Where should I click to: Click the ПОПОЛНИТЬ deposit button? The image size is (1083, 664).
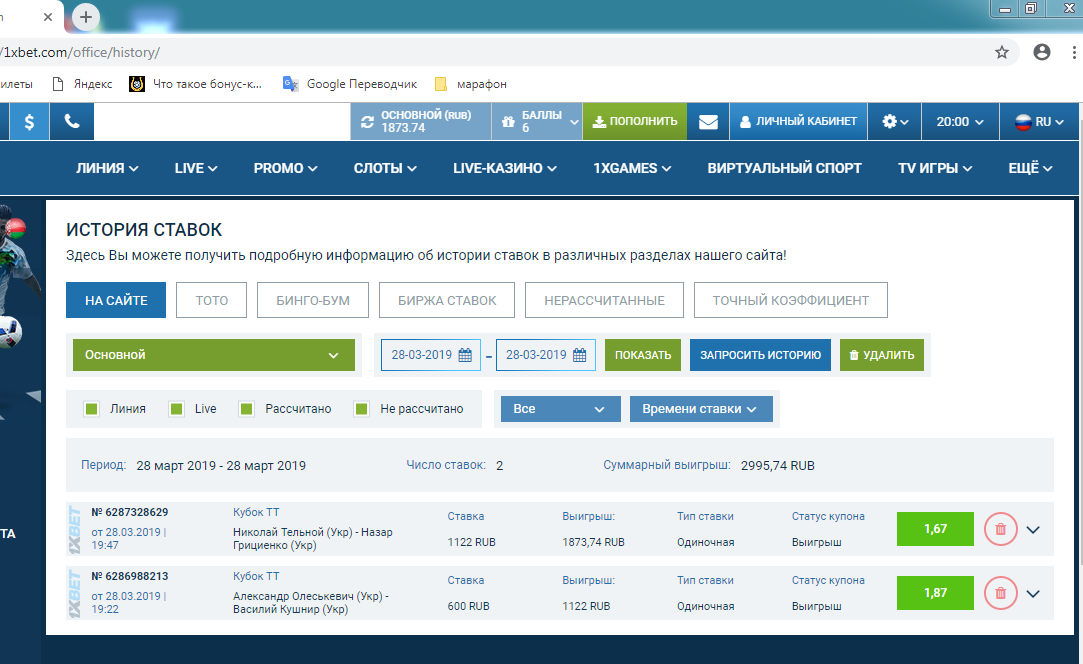[635, 122]
